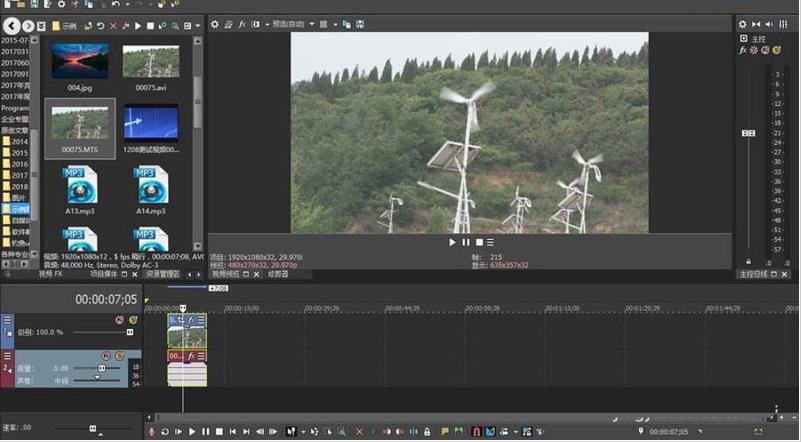Click record microphone button in transport bar
The image size is (801, 442).
pos(152,432)
